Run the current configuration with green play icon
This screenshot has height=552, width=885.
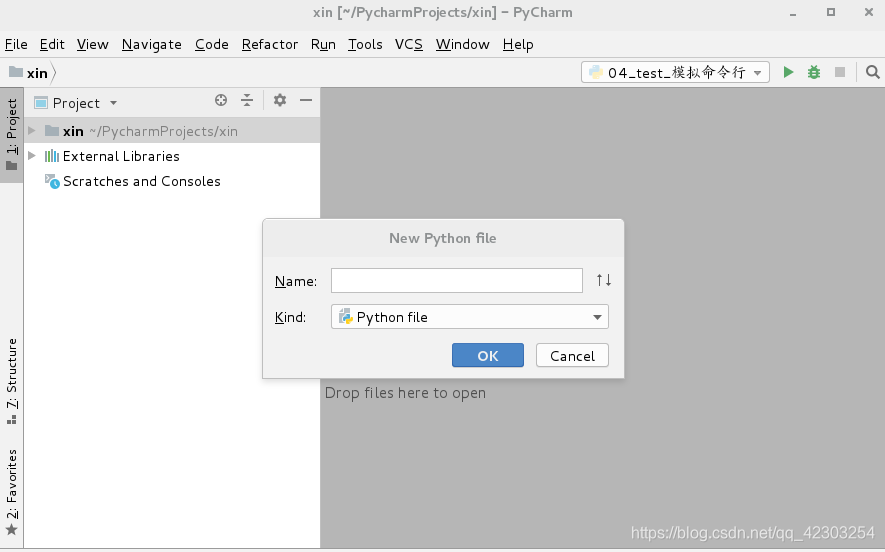(x=788, y=72)
